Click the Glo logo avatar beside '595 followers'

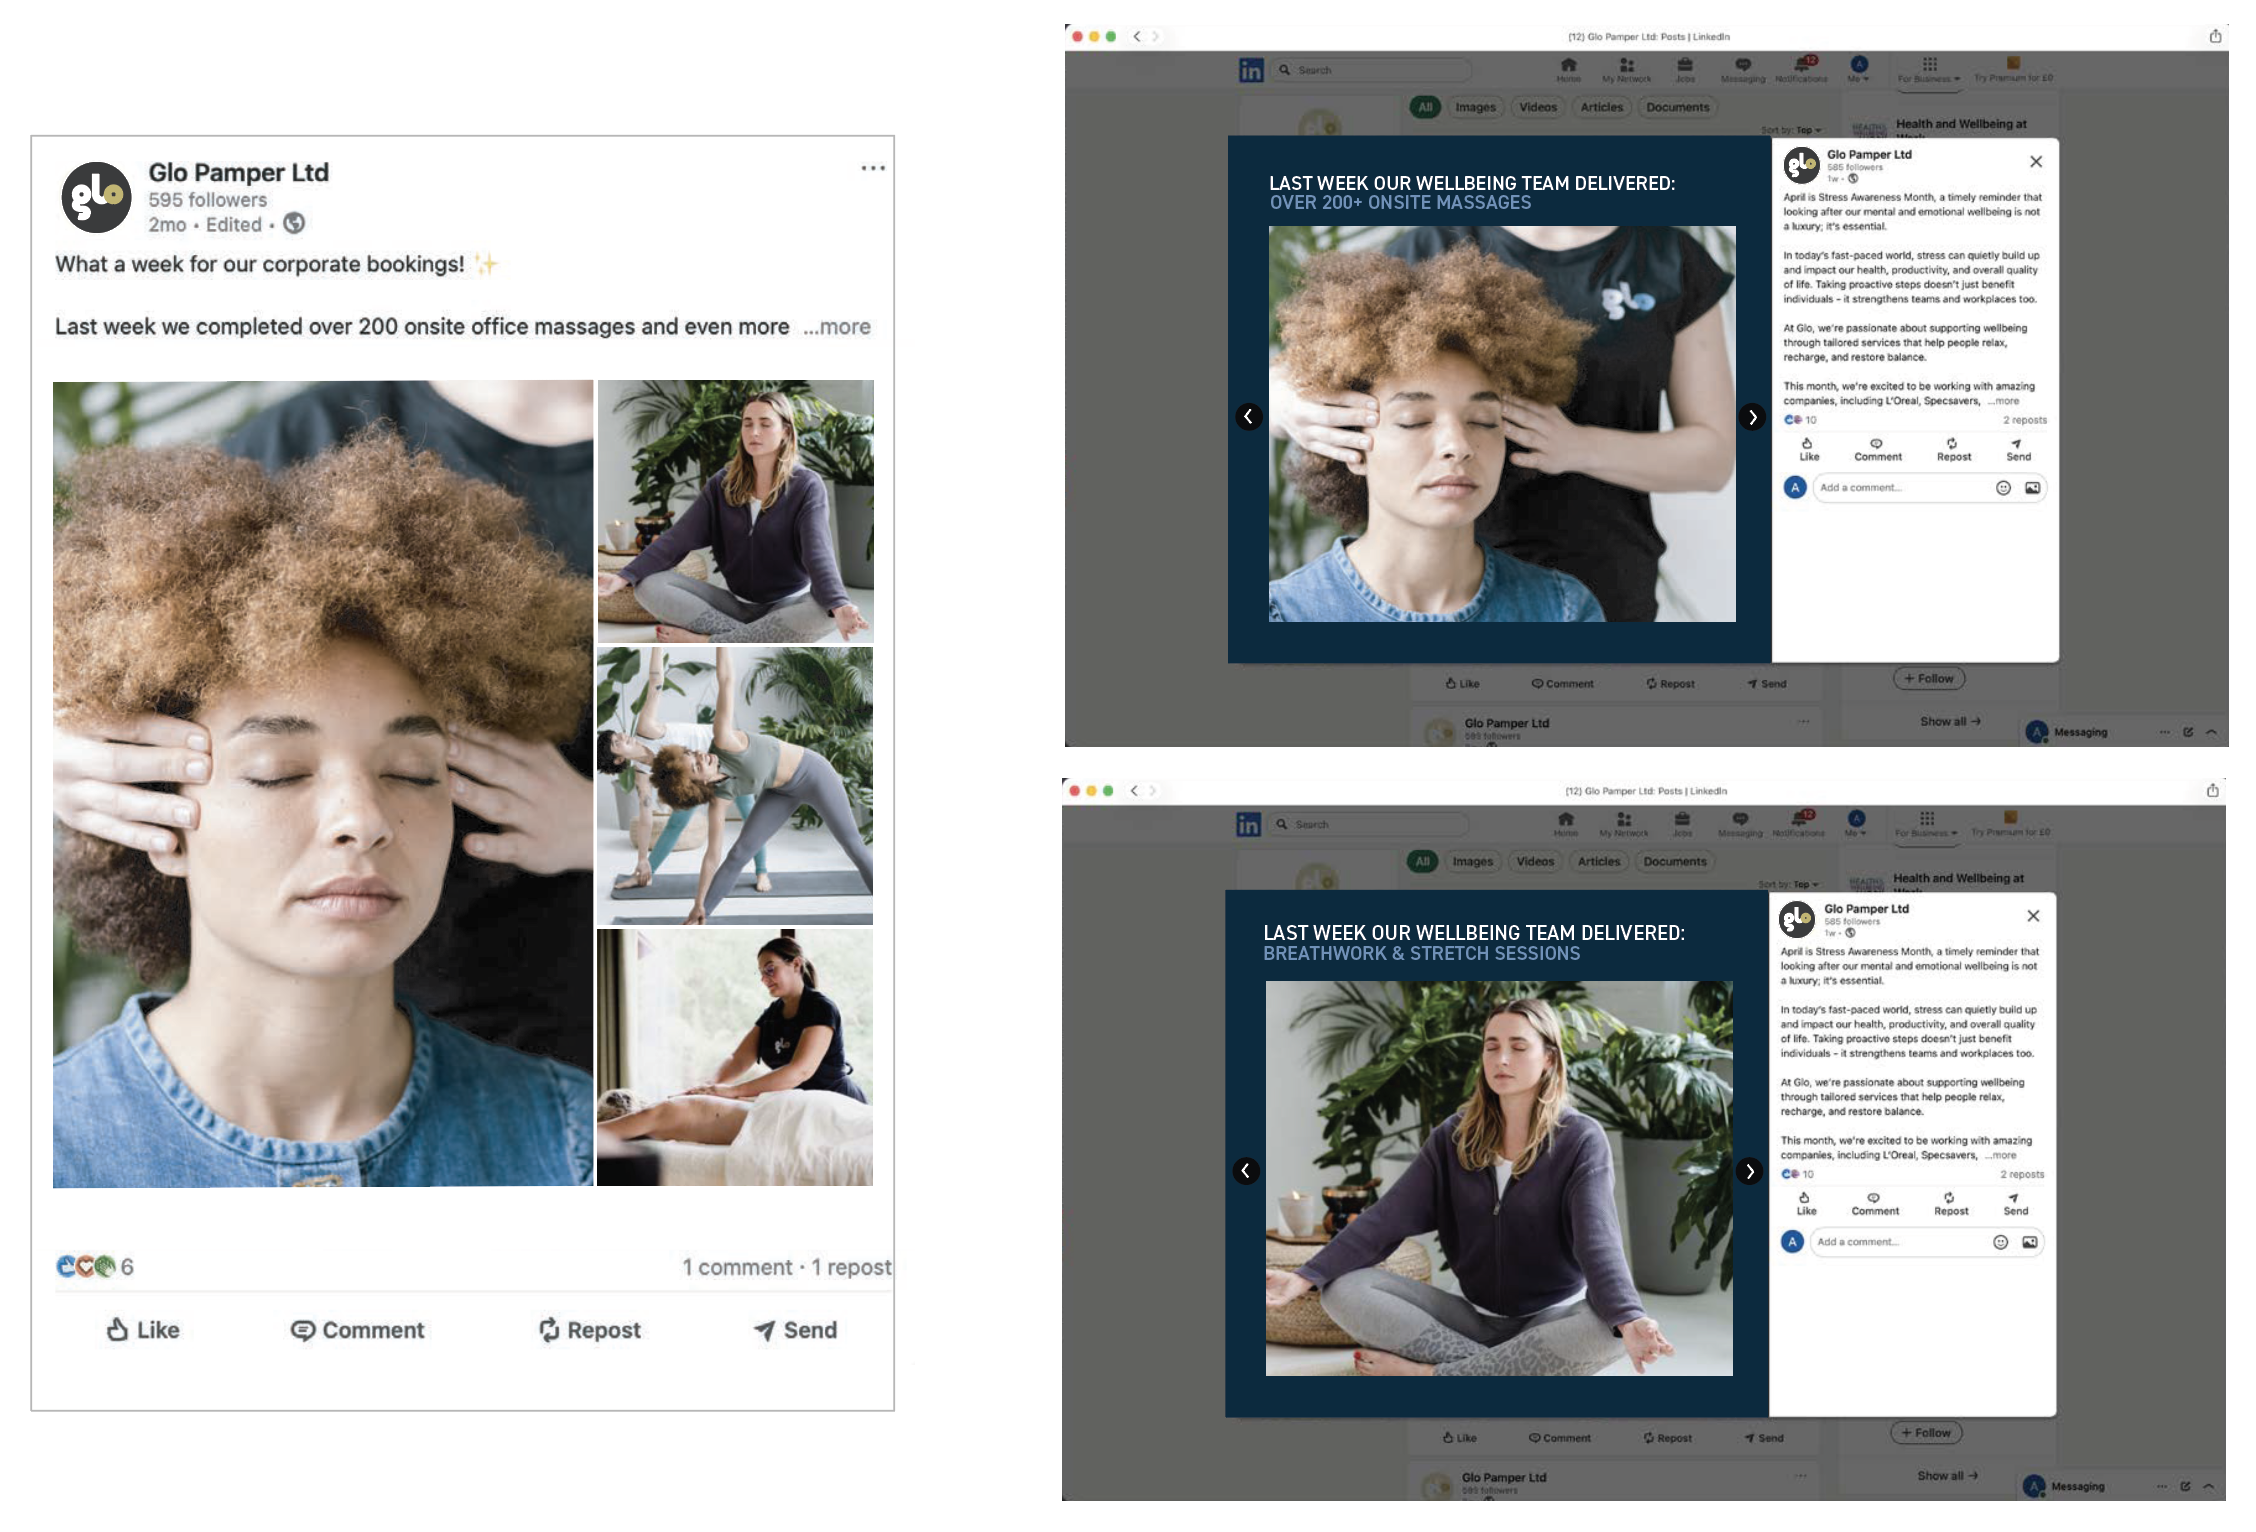pyautogui.click(x=96, y=197)
